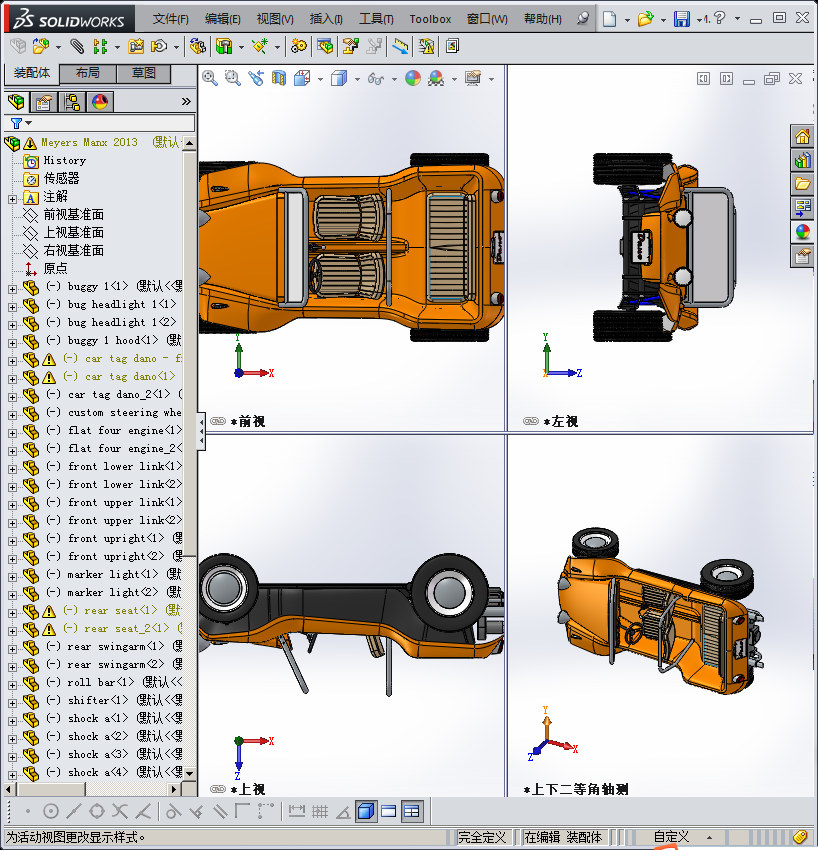Click the Linear Component Pattern icon

click(x=100, y=47)
